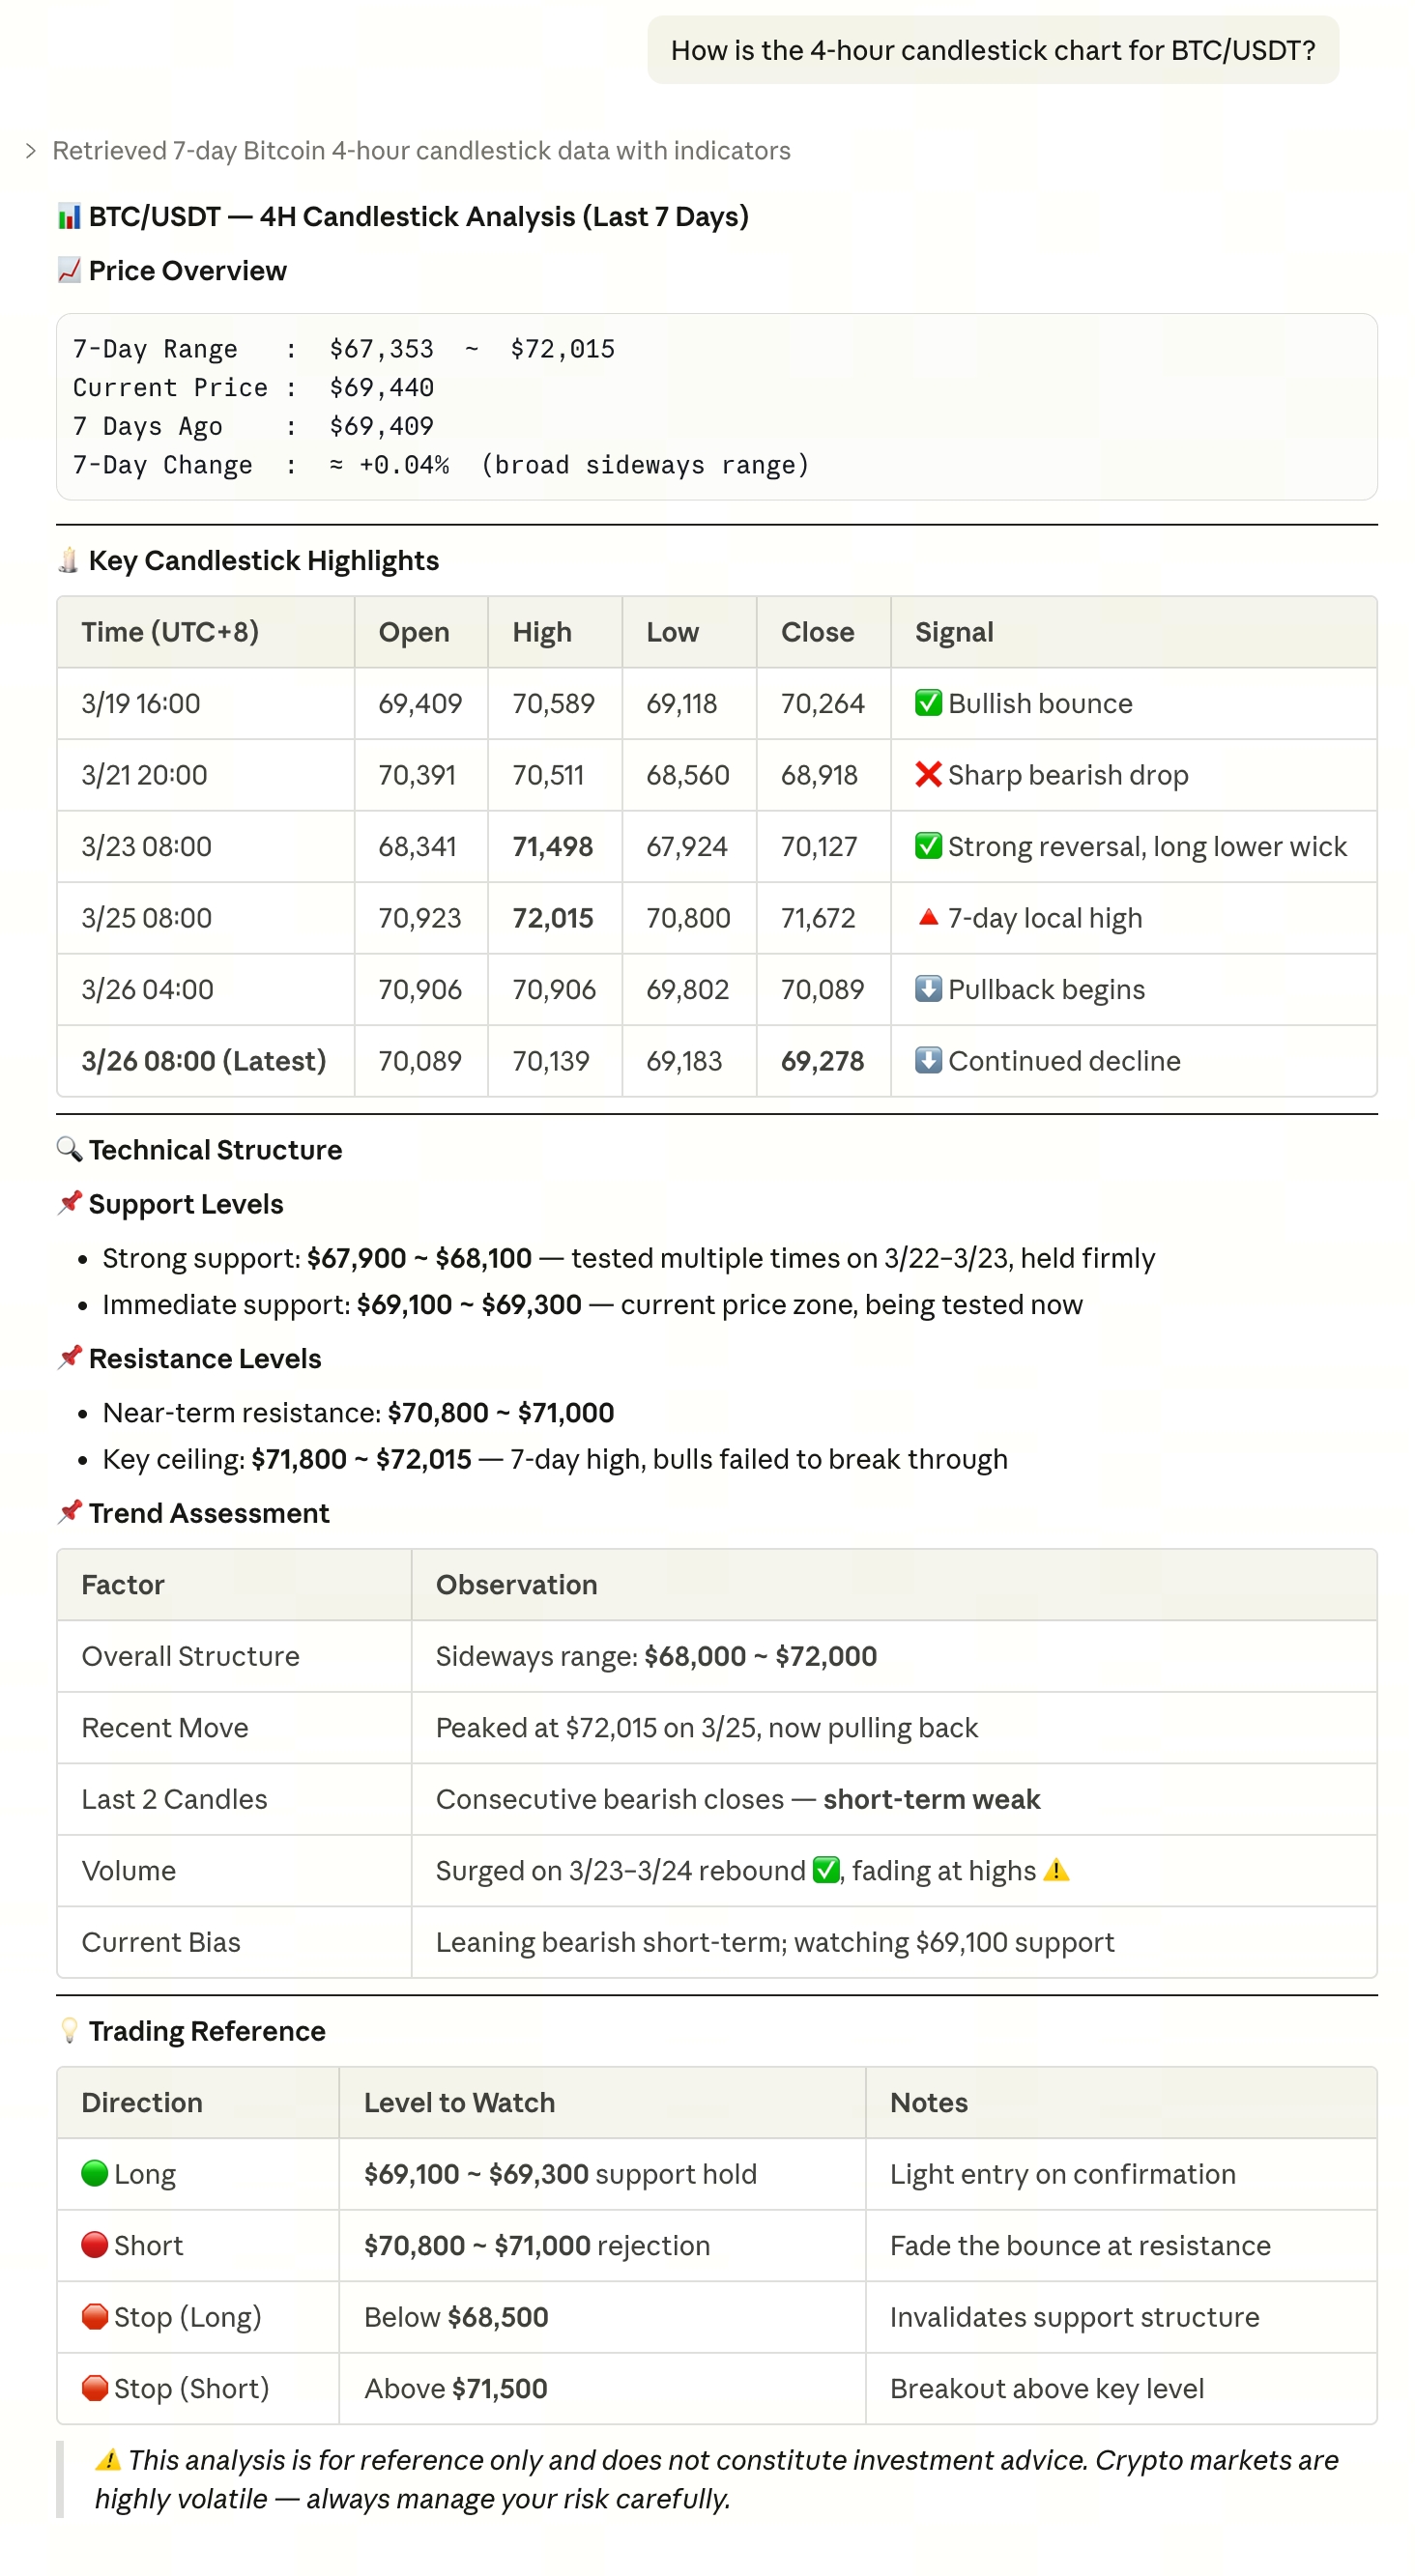
Task: Click the red triangle in 7-day local high
Action: coord(928,917)
